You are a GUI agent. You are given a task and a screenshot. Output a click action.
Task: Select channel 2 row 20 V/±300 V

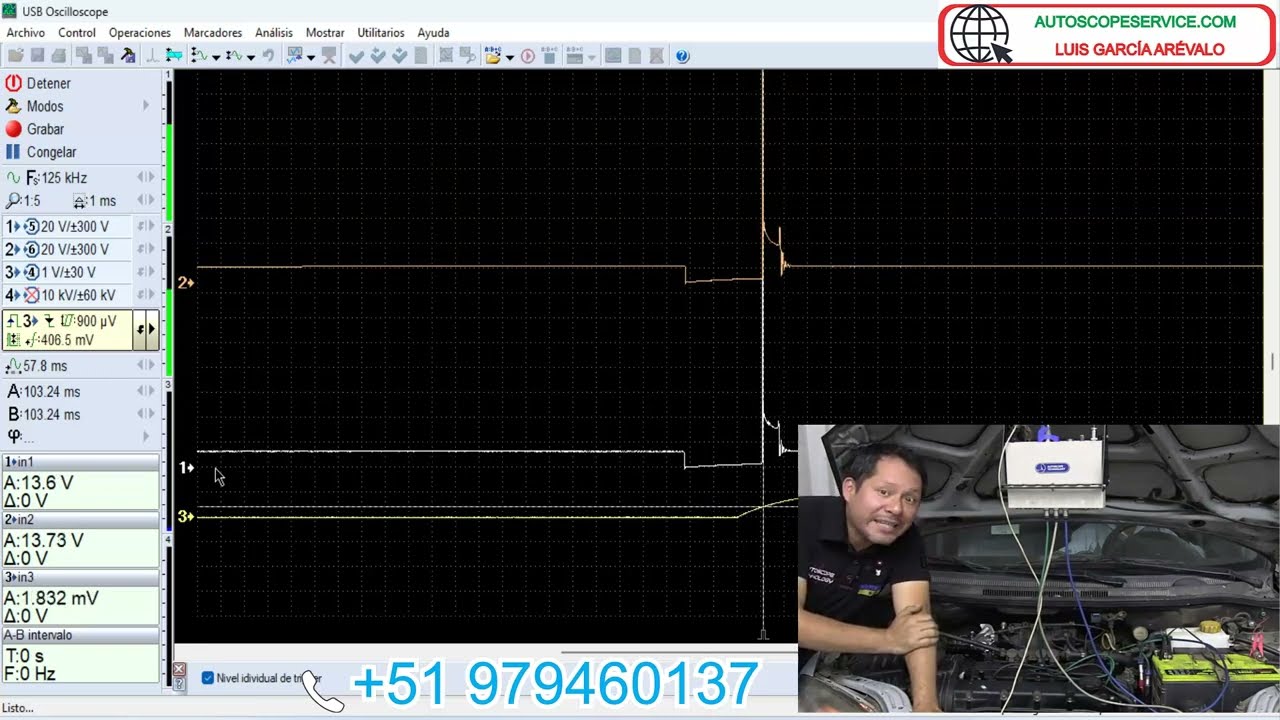point(67,249)
